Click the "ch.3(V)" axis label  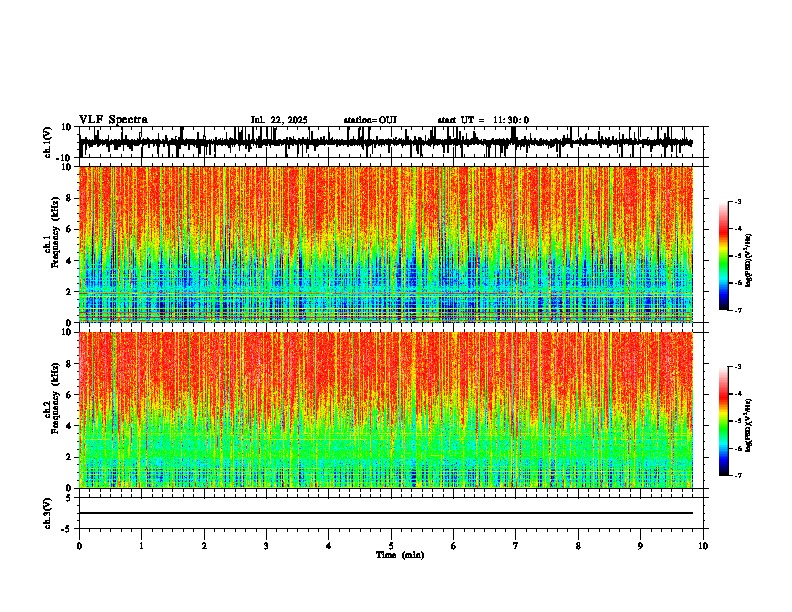tap(48, 513)
